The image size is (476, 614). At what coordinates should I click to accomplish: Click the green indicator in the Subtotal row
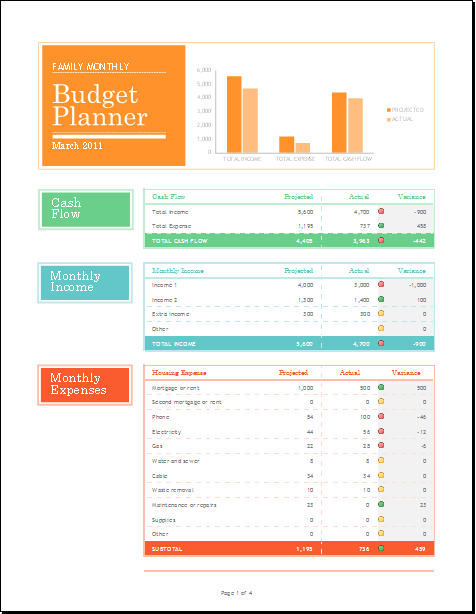click(x=381, y=548)
